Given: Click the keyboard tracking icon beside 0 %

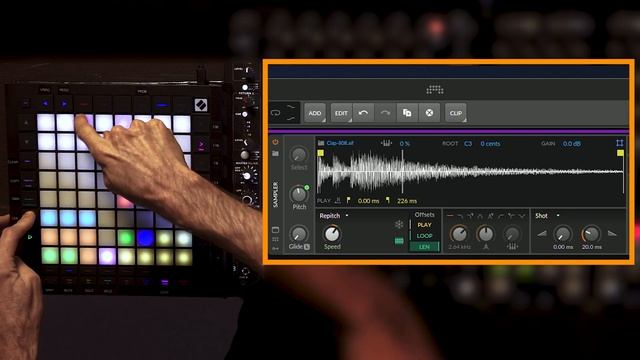Looking at the screenshot, I should pyautogui.click(x=386, y=143).
